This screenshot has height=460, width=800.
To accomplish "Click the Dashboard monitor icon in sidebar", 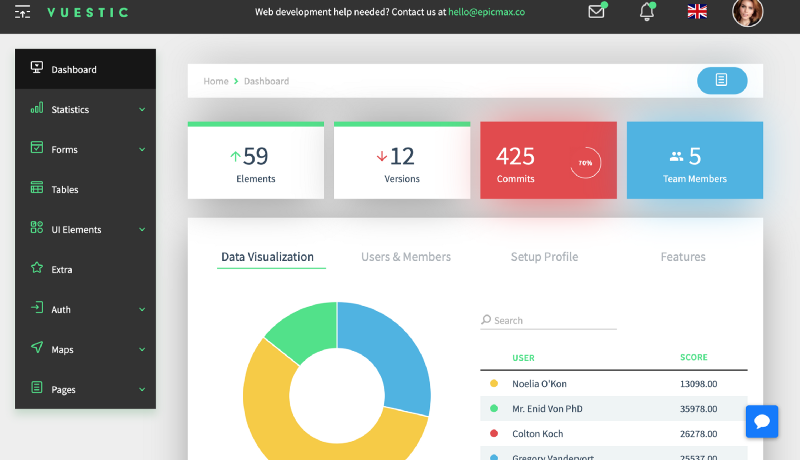I will tap(37, 67).
